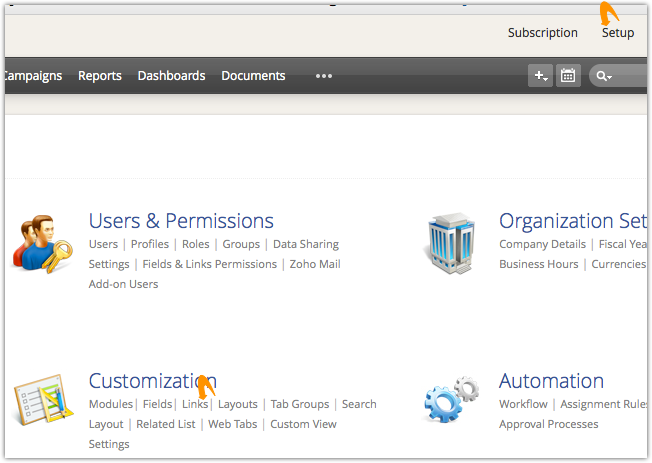Open the Web Tabs link
The width and height of the screenshot is (652, 463).
232,424
